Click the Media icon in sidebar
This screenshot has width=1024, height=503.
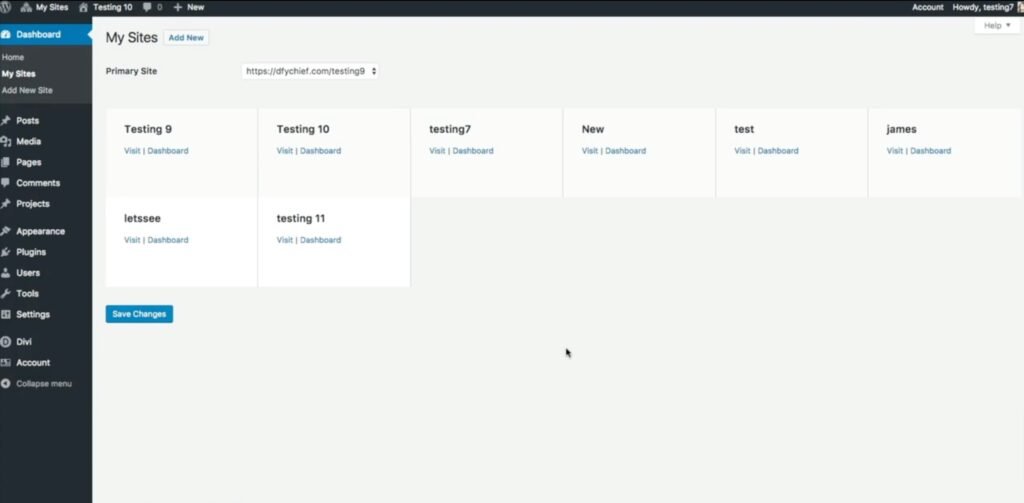tap(7, 142)
